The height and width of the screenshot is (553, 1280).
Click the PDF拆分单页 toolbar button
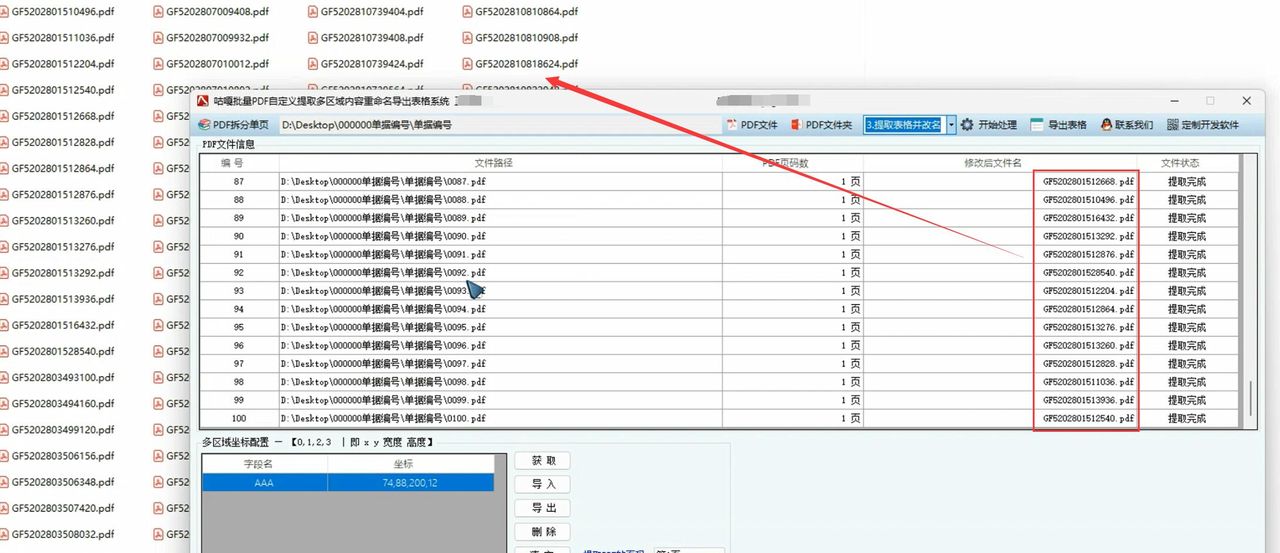point(234,125)
